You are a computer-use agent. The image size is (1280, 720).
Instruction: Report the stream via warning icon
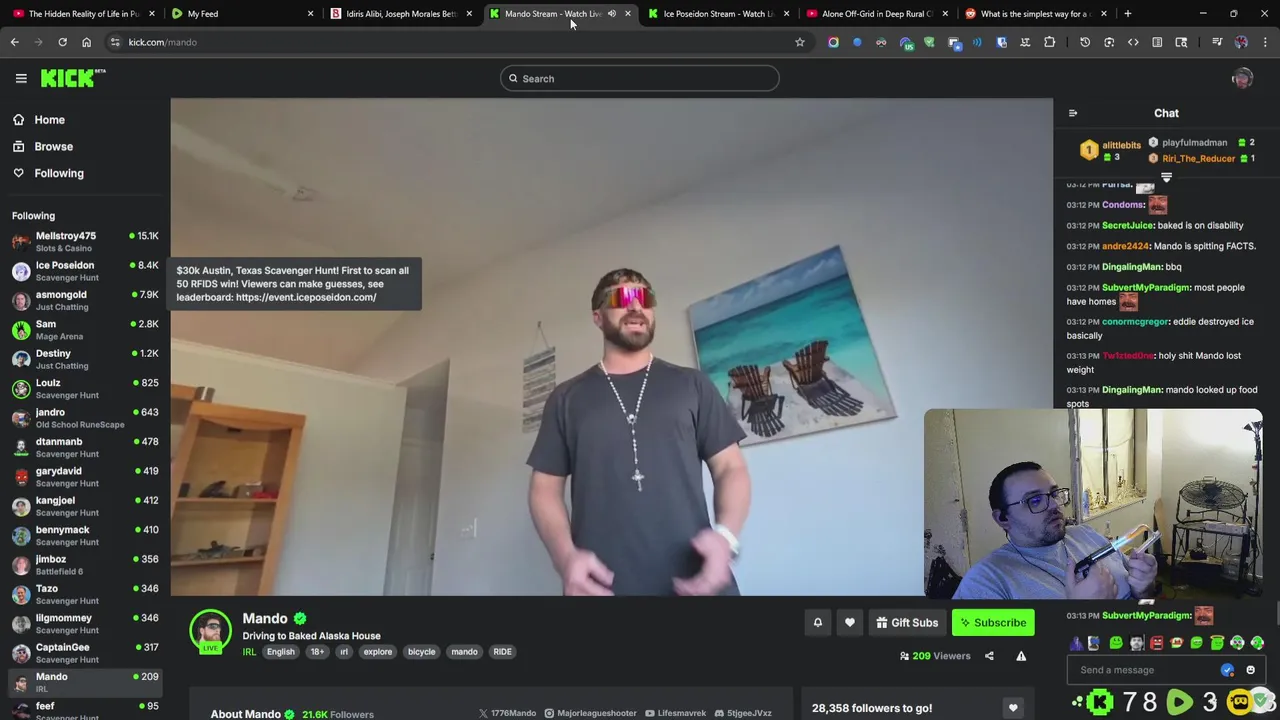click(1021, 656)
